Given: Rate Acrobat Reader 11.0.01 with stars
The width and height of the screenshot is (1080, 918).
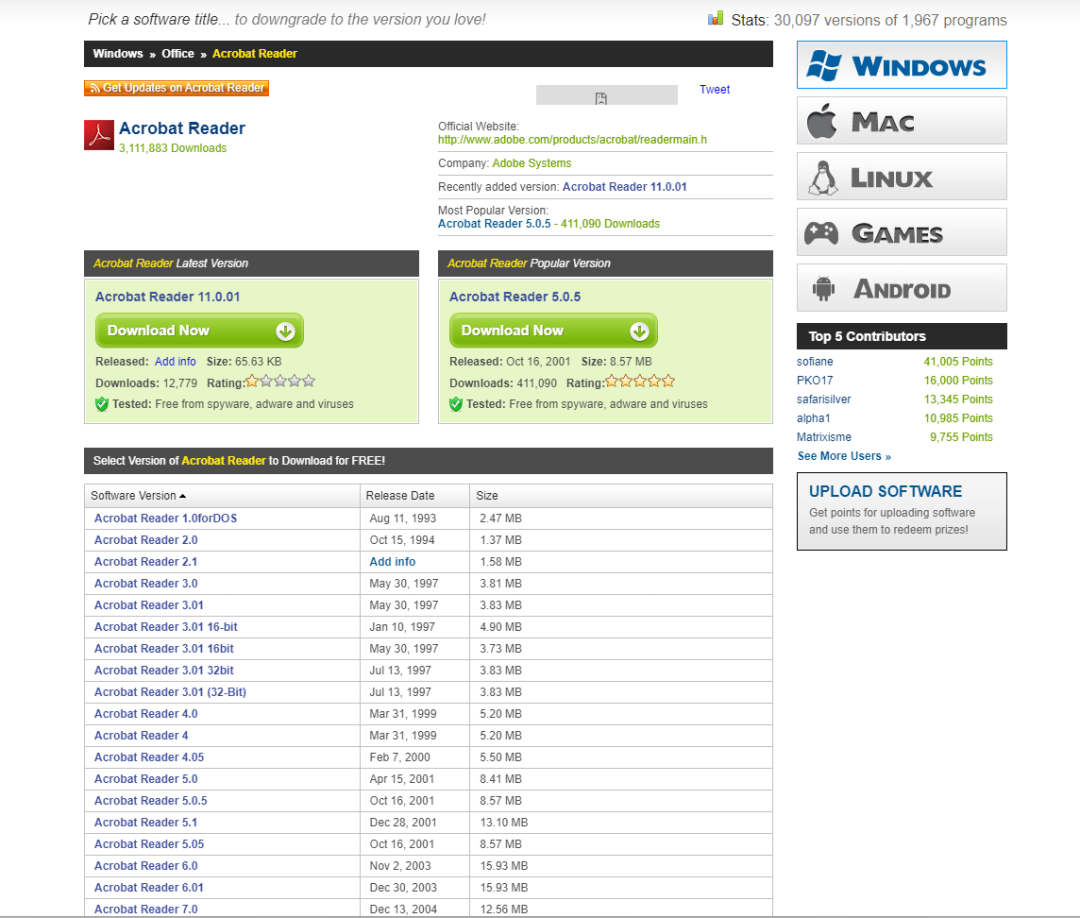Looking at the screenshot, I should coord(280,381).
